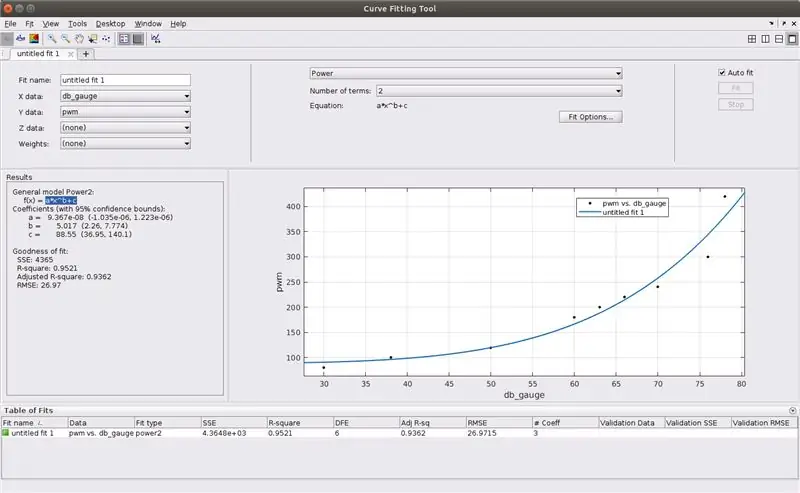Open the Help menu
The width and height of the screenshot is (800, 493).
178,23
